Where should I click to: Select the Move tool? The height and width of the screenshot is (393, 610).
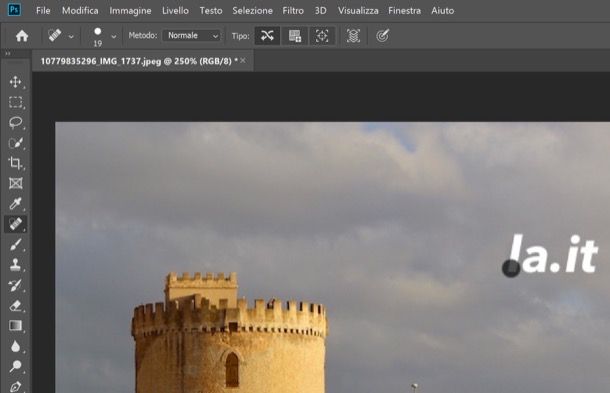click(x=16, y=82)
